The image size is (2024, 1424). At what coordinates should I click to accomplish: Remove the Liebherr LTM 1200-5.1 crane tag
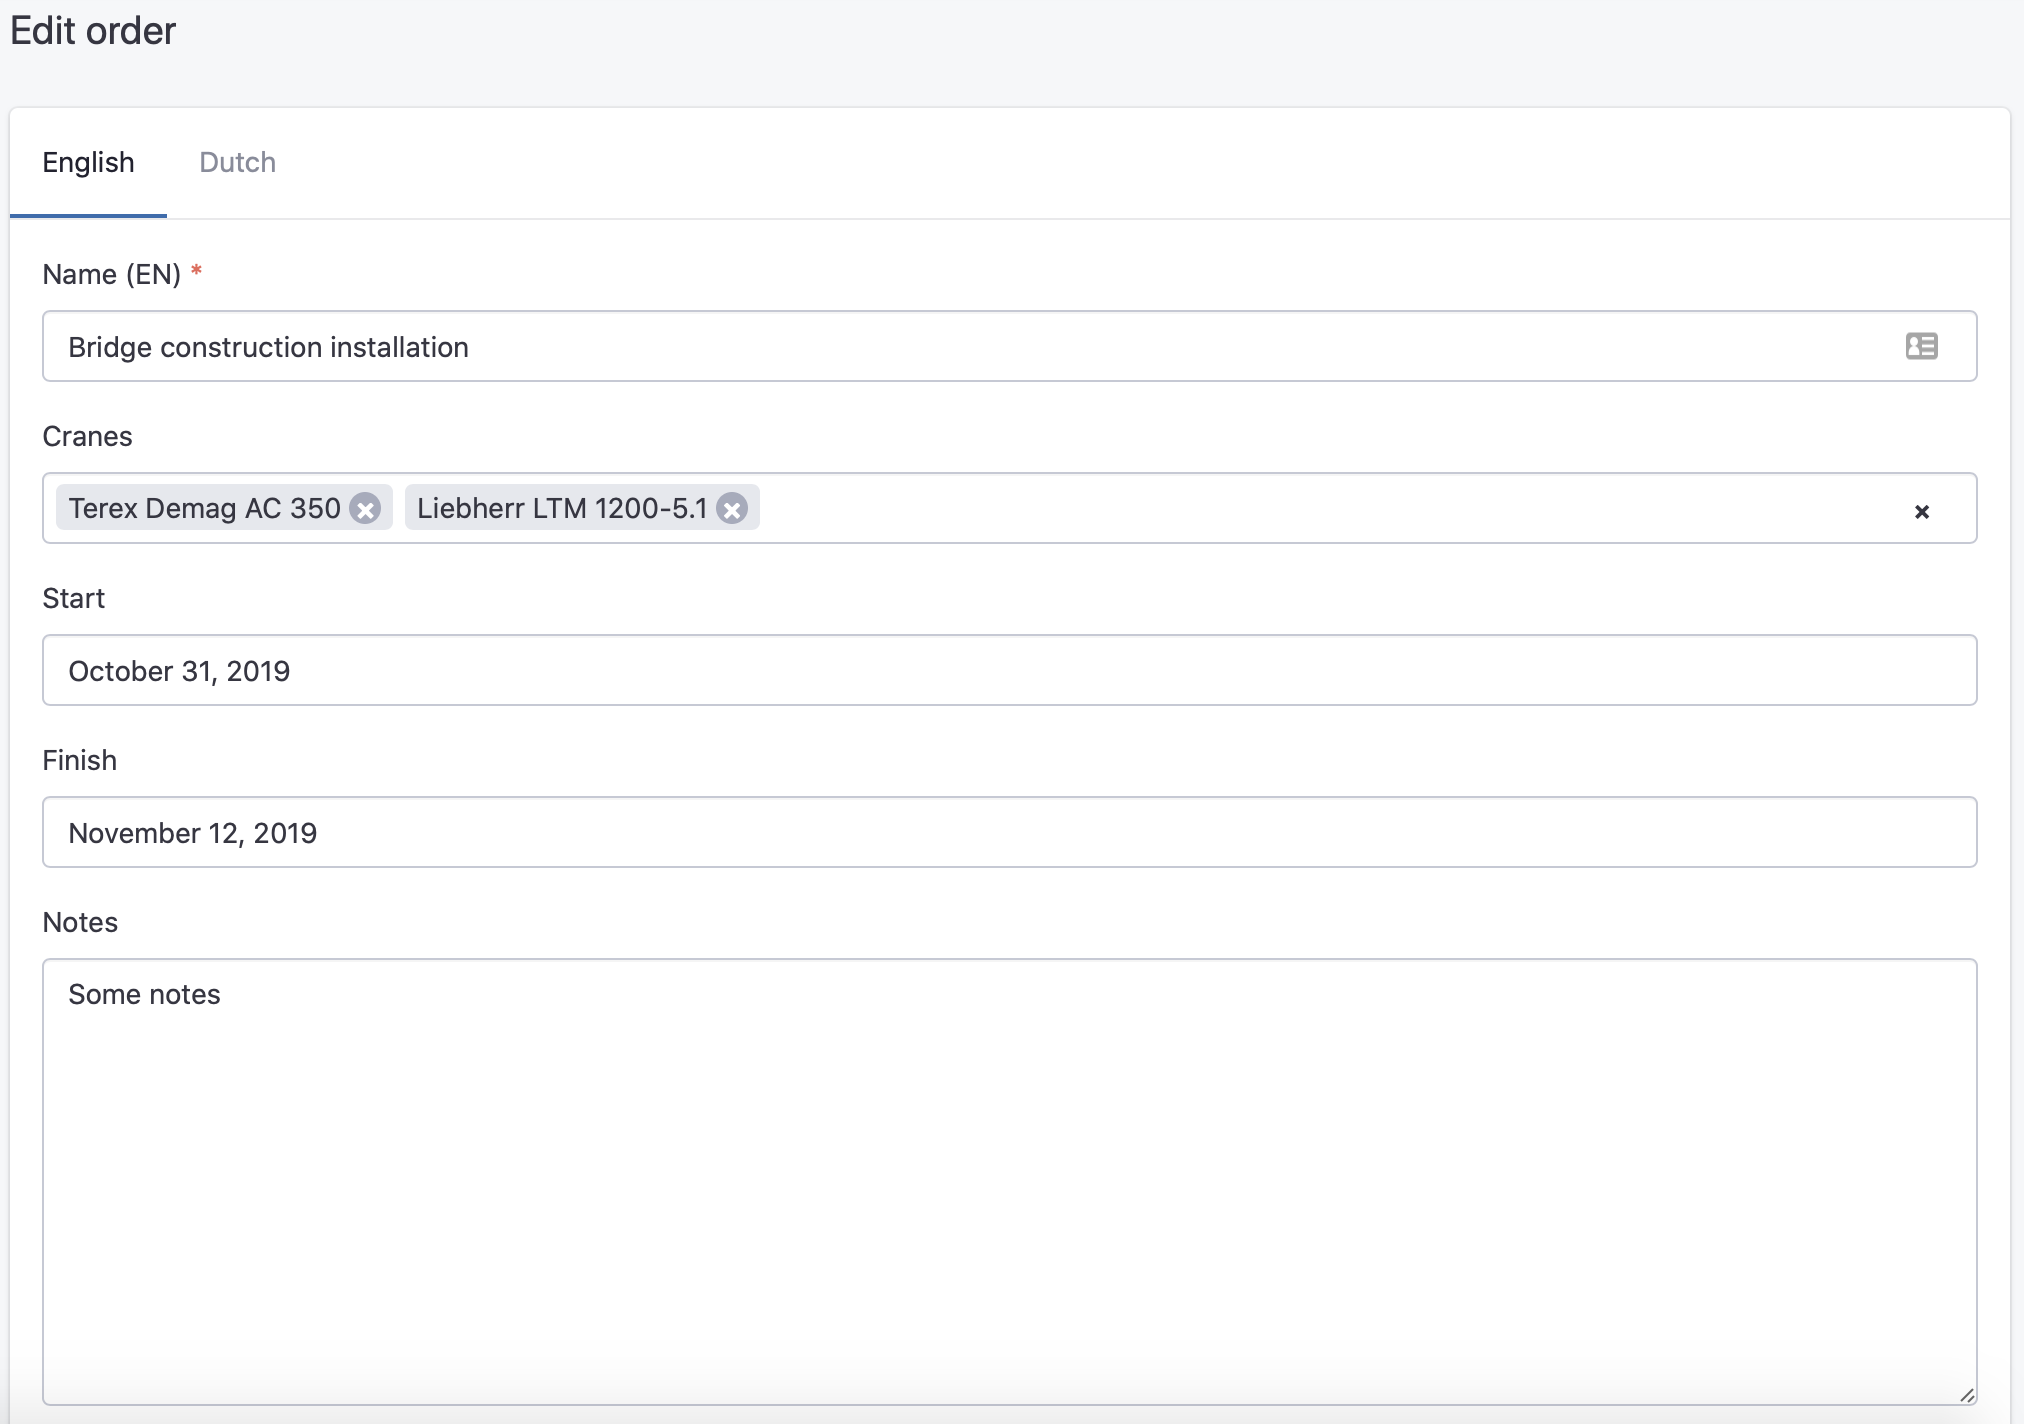(x=732, y=509)
